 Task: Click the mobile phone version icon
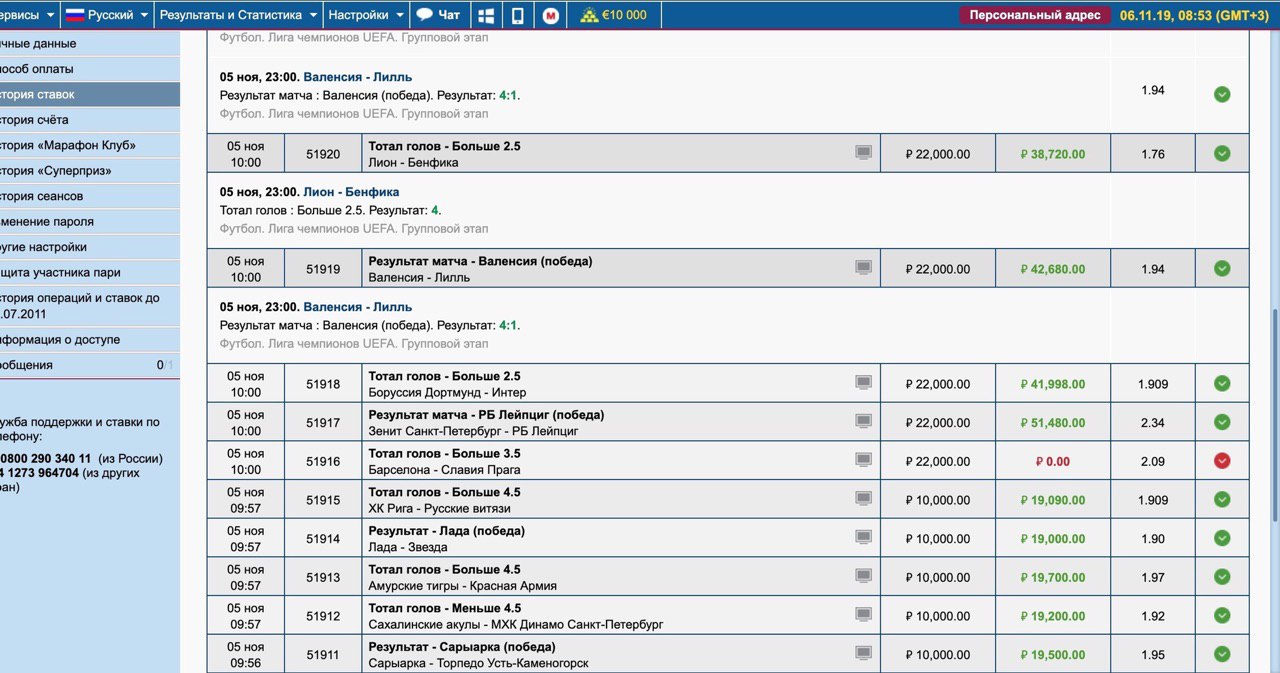pos(517,15)
